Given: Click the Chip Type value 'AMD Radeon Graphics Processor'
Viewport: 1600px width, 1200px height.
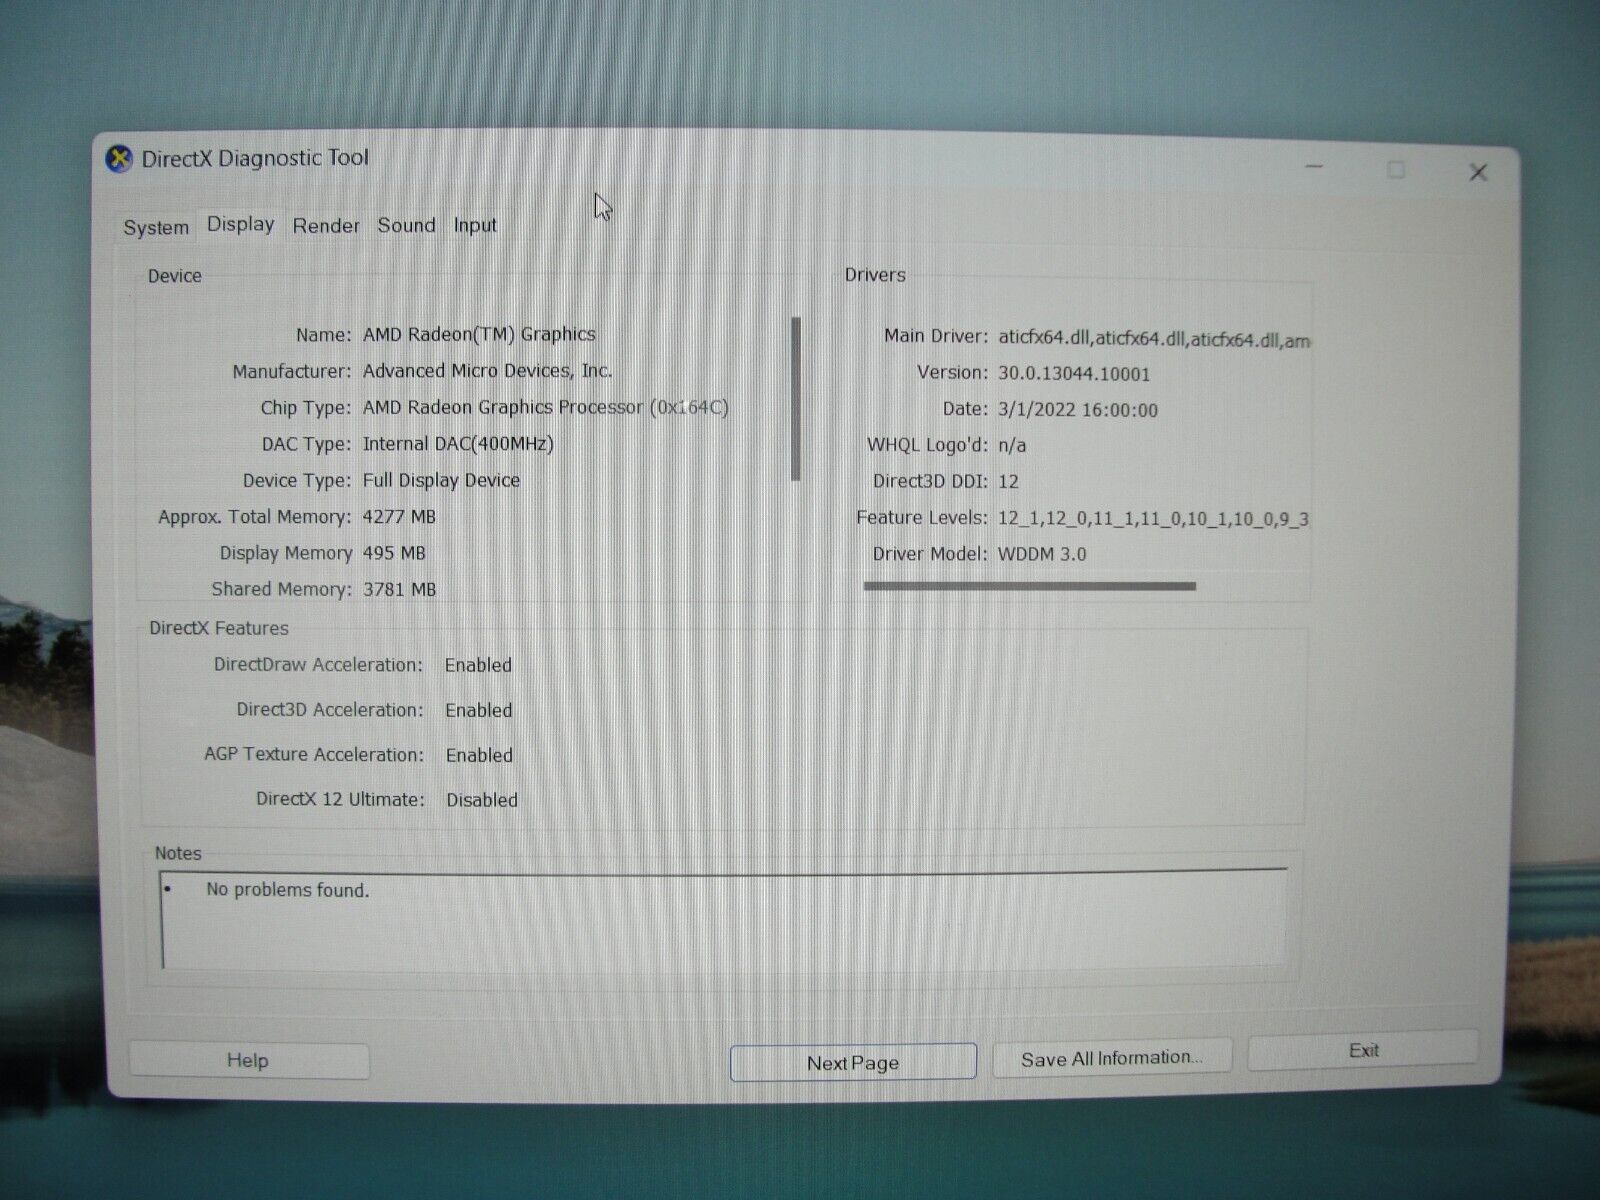Looking at the screenshot, I should tap(503, 407).
